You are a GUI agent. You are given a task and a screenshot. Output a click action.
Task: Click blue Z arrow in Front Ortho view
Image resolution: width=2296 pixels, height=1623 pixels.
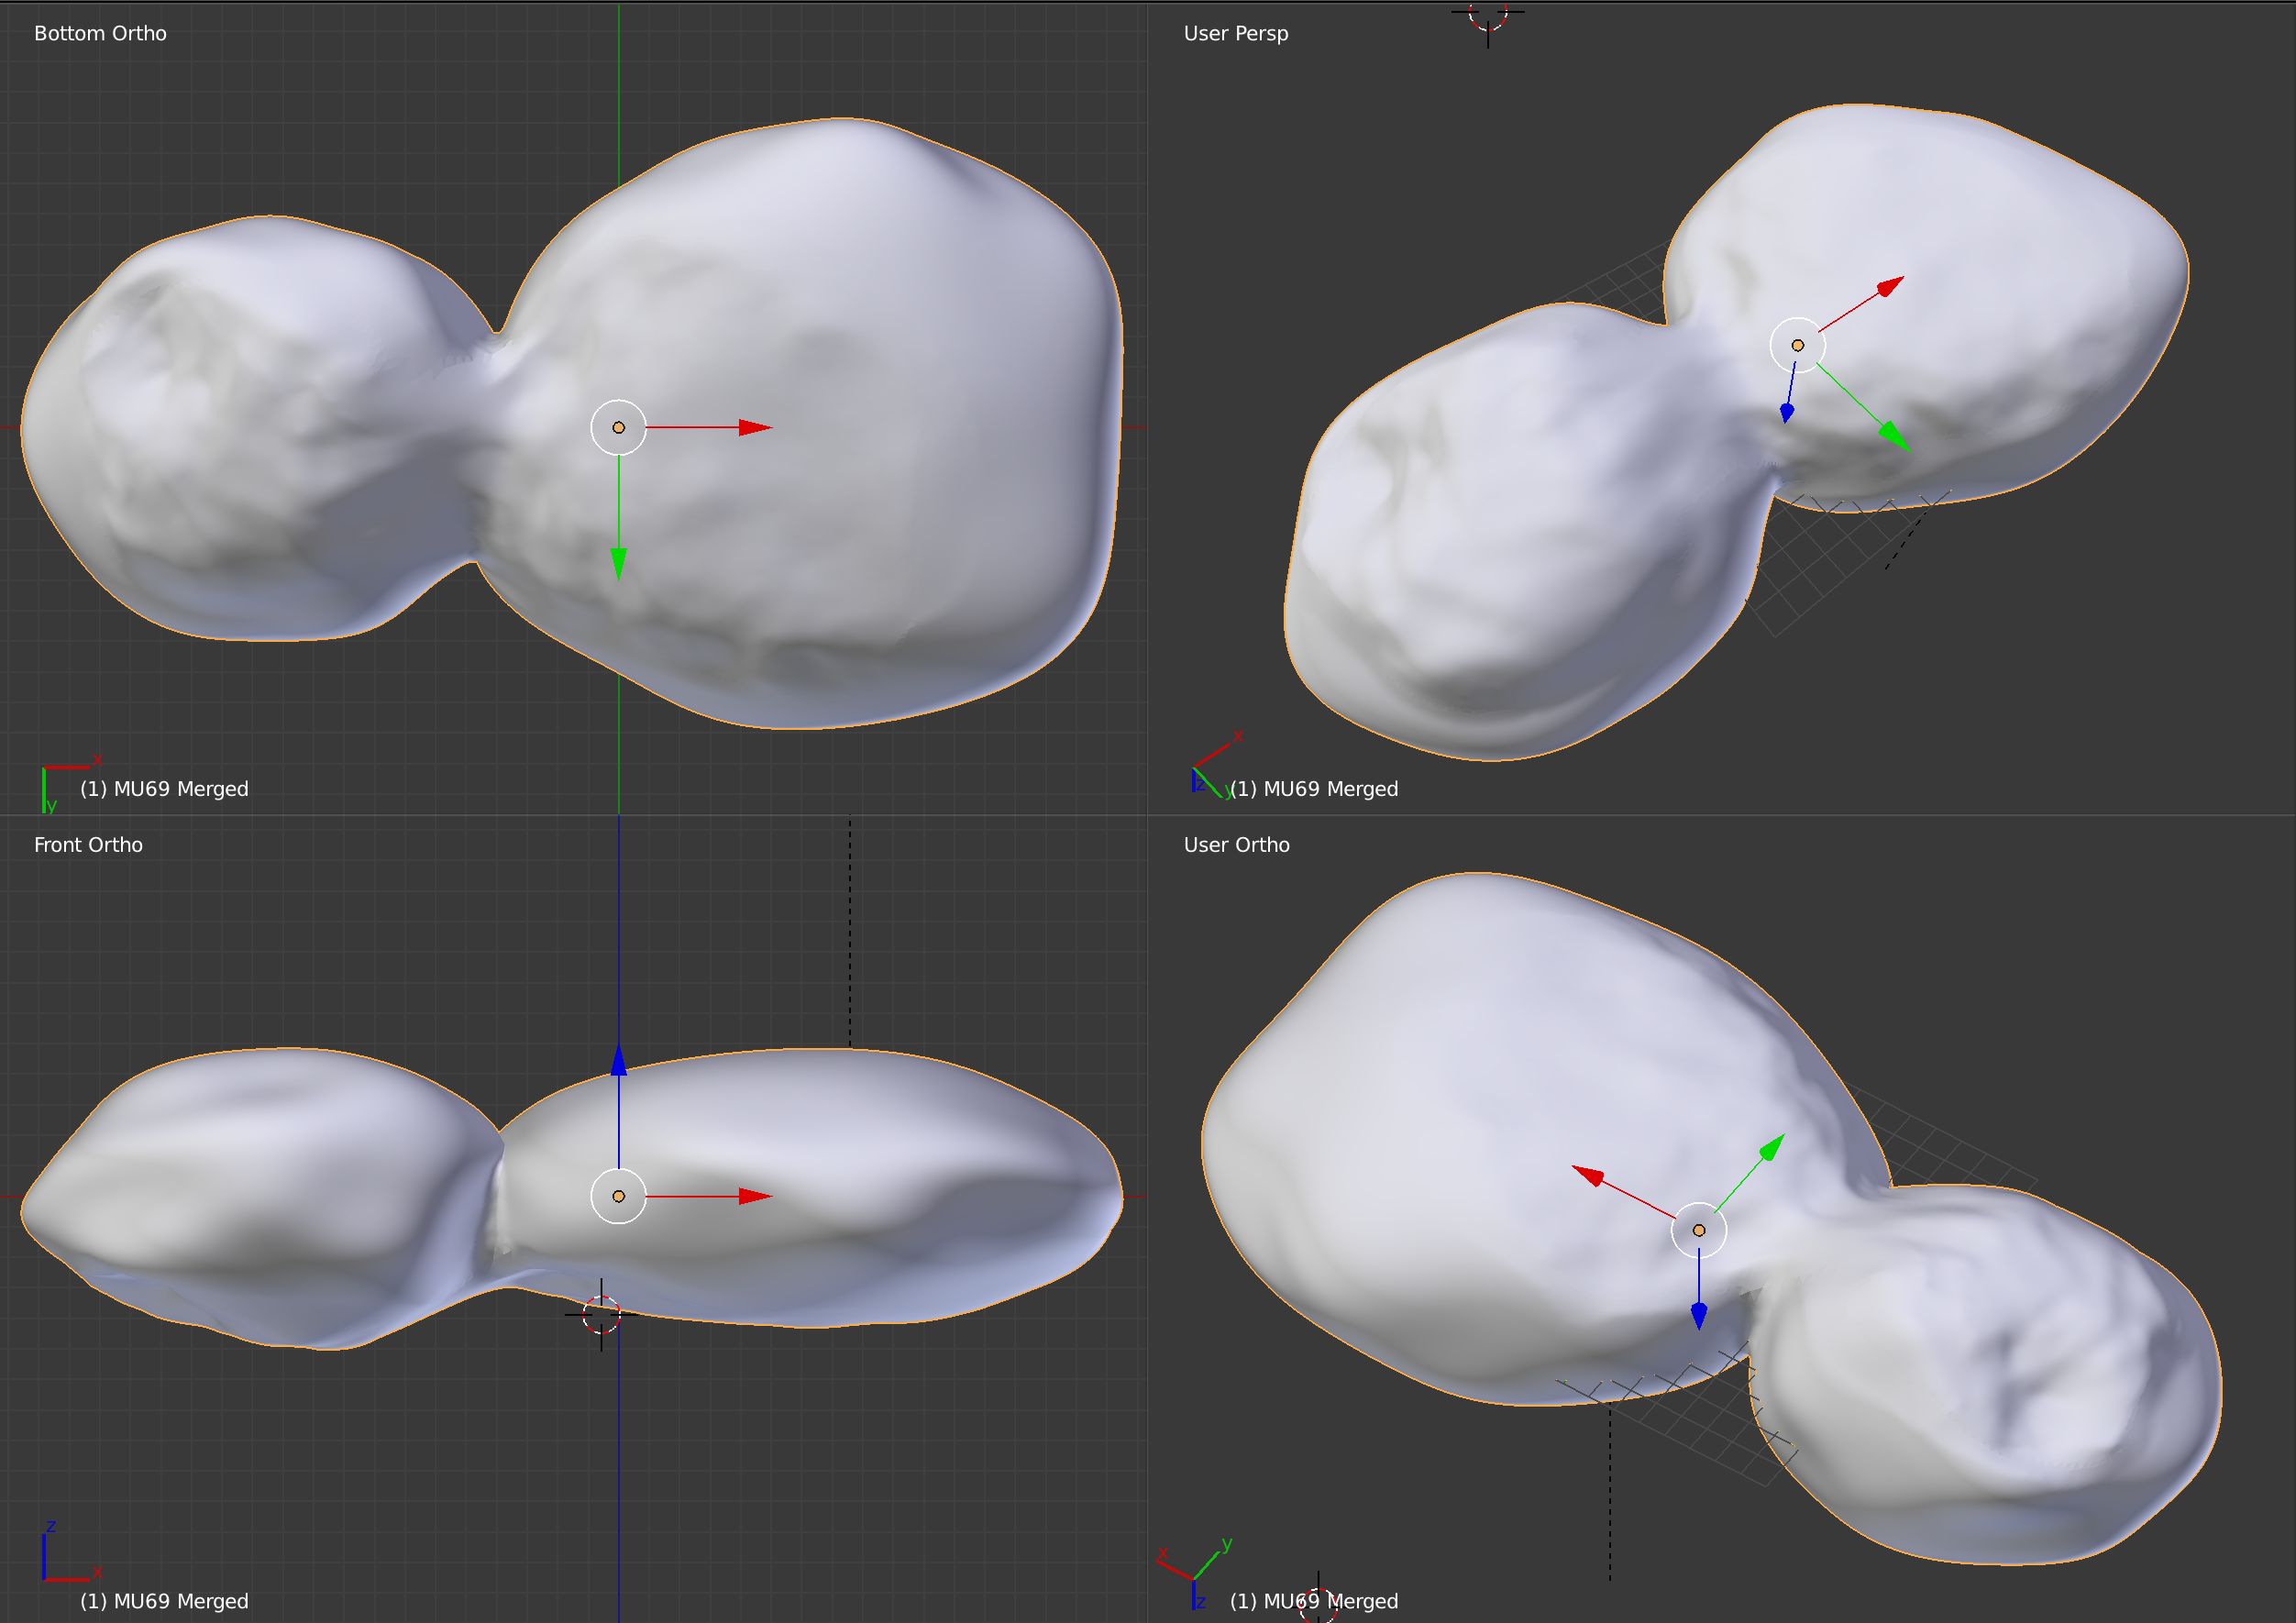tap(619, 1062)
